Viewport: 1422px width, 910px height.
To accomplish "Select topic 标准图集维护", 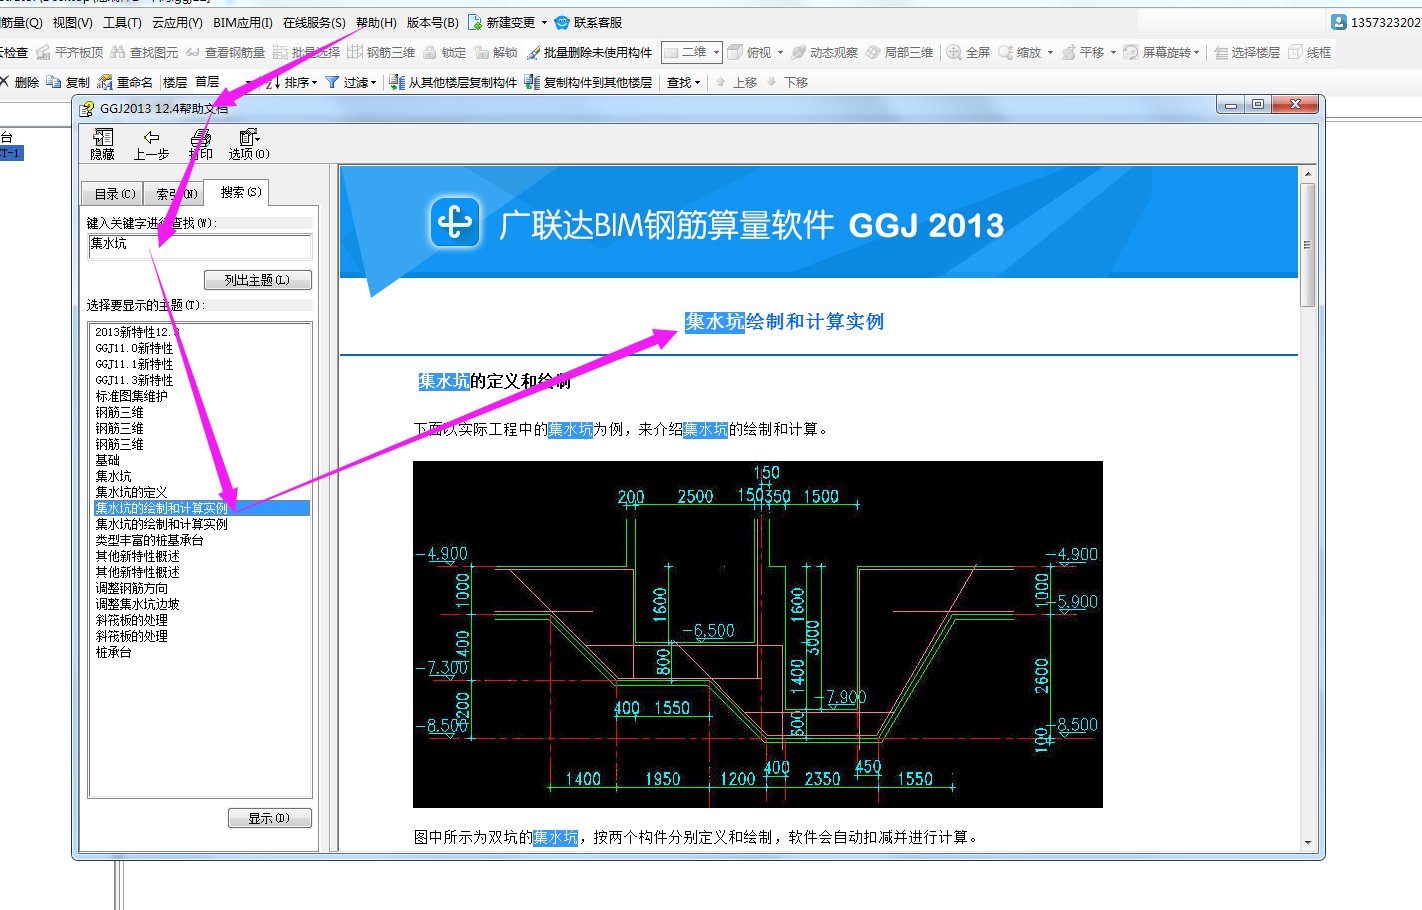I will pos(131,396).
